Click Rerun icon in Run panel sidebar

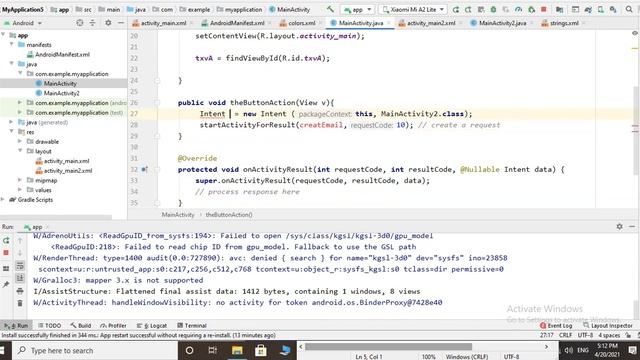click(6, 240)
